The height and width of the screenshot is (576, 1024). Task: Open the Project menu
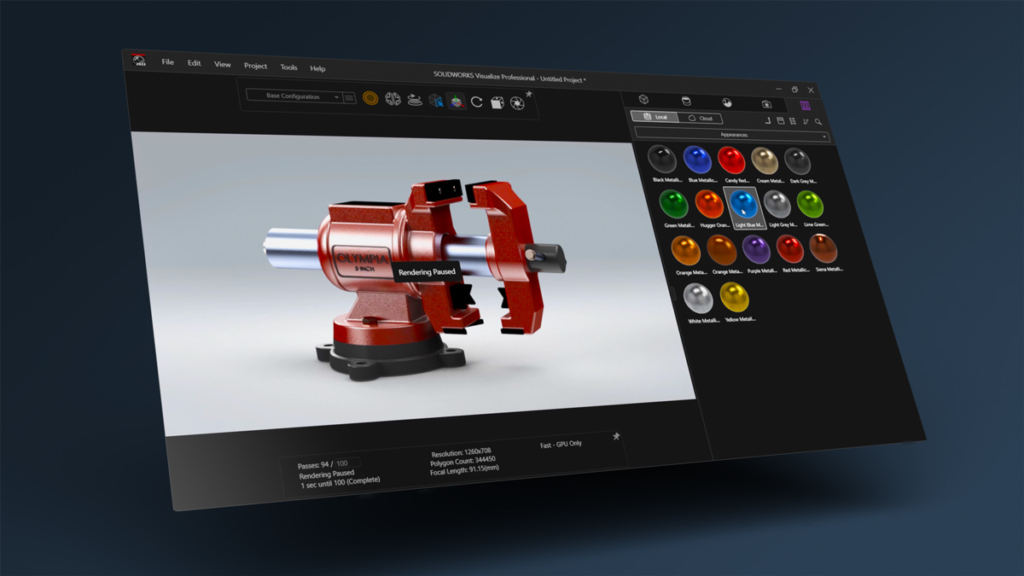pyautogui.click(x=254, y=67)
